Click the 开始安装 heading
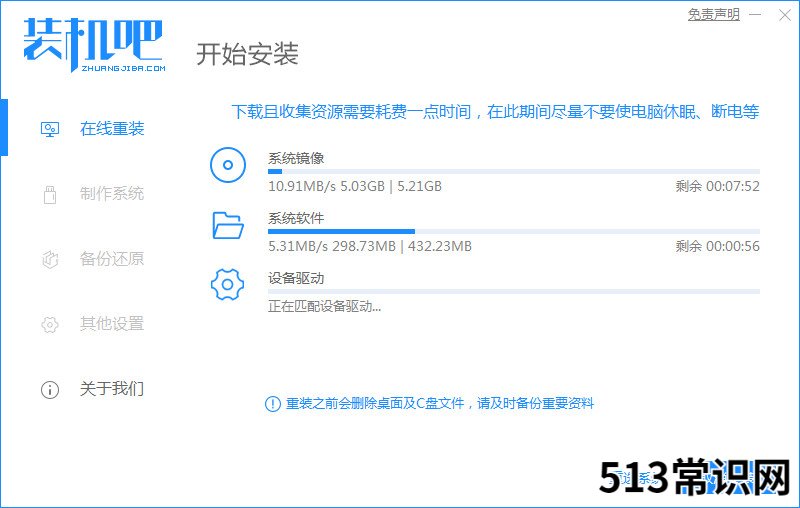Screen dimensions: 800x508 [x=247, y=54]
